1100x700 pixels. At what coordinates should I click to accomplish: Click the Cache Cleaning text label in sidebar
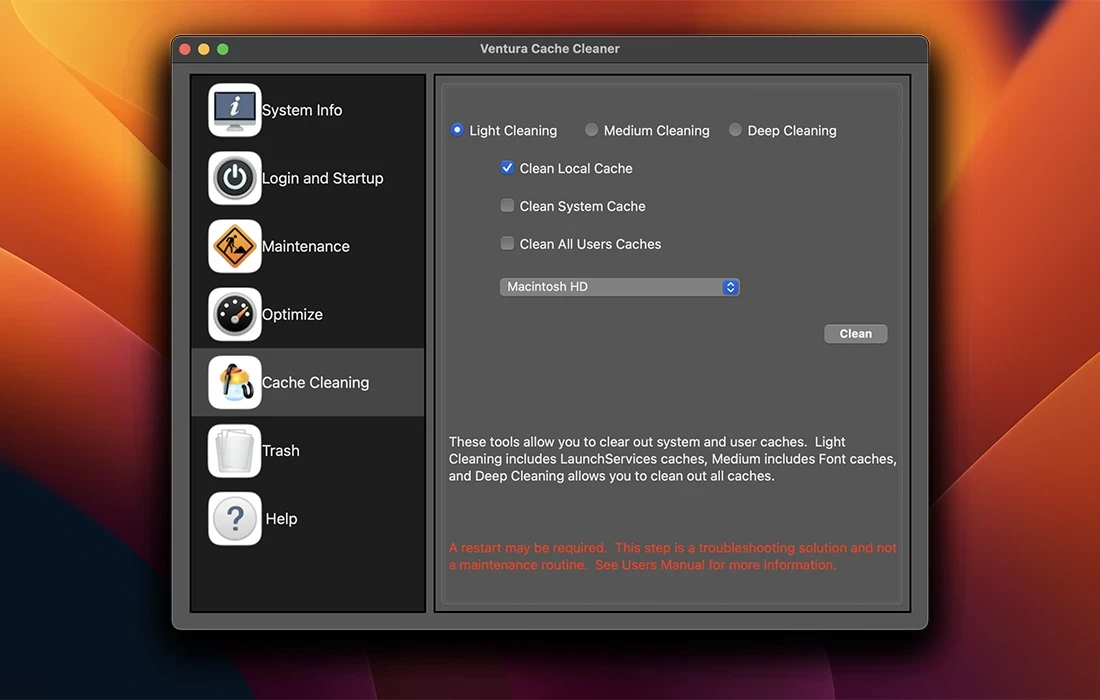point(315,383)
